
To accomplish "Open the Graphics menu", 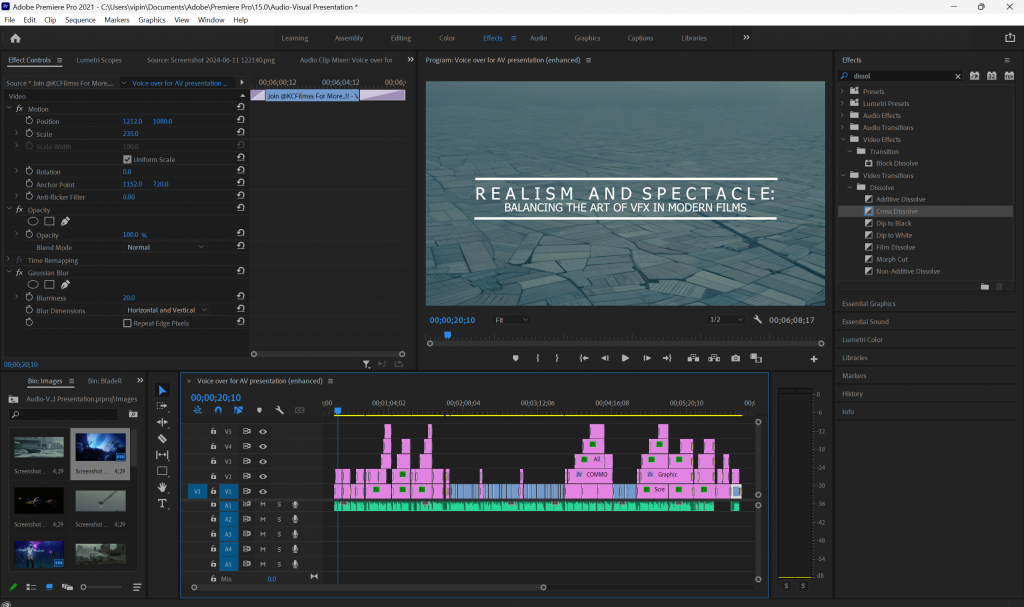I will [x=152, y=20].
